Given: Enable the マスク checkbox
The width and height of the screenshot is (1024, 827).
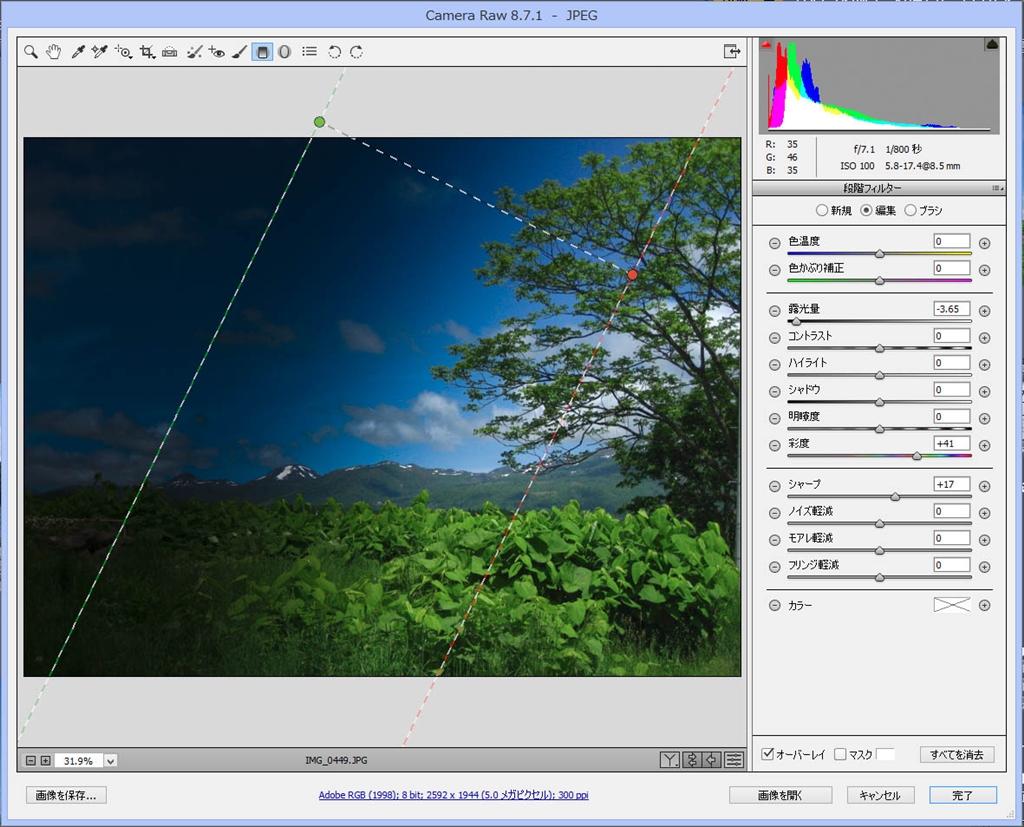Looking at the screenshot, I should tap(840, 754).
